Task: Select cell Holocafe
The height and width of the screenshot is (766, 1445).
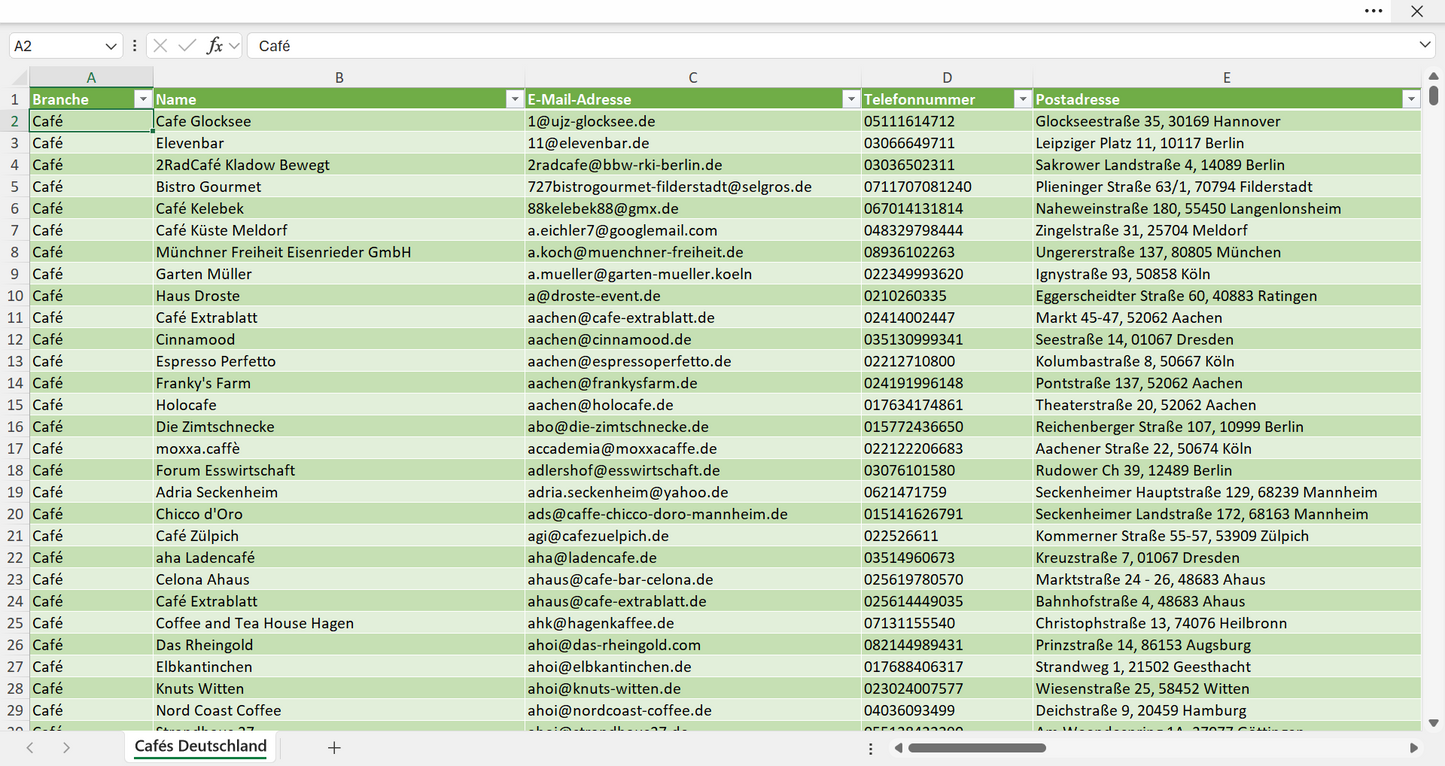Action: tap(339, 405)
